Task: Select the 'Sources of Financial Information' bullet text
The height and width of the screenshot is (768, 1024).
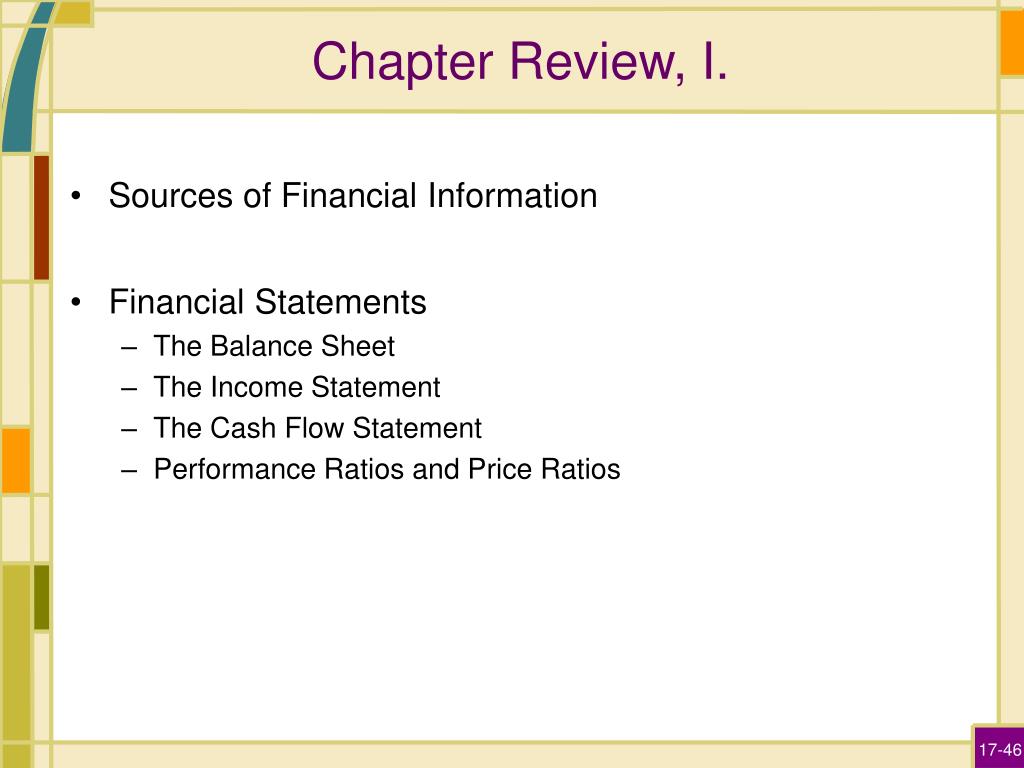Action: point(353,195)
